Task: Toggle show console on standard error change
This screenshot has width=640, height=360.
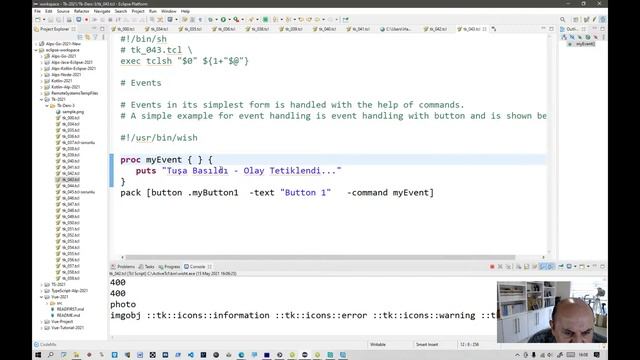Action: pyautogui.click(x=551, y=267)
